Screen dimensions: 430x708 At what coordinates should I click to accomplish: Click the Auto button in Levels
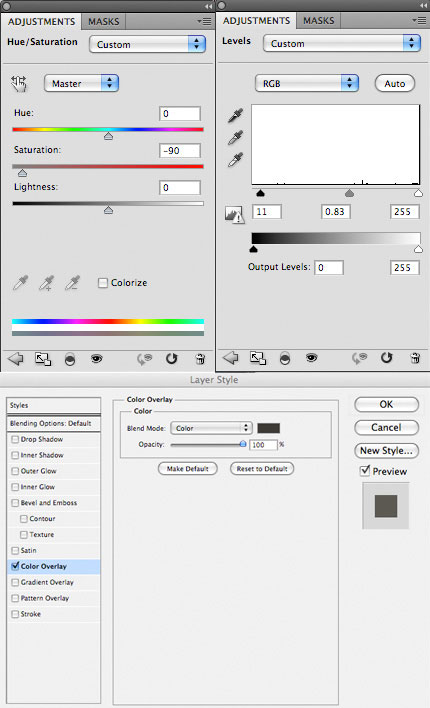[395, 84]
